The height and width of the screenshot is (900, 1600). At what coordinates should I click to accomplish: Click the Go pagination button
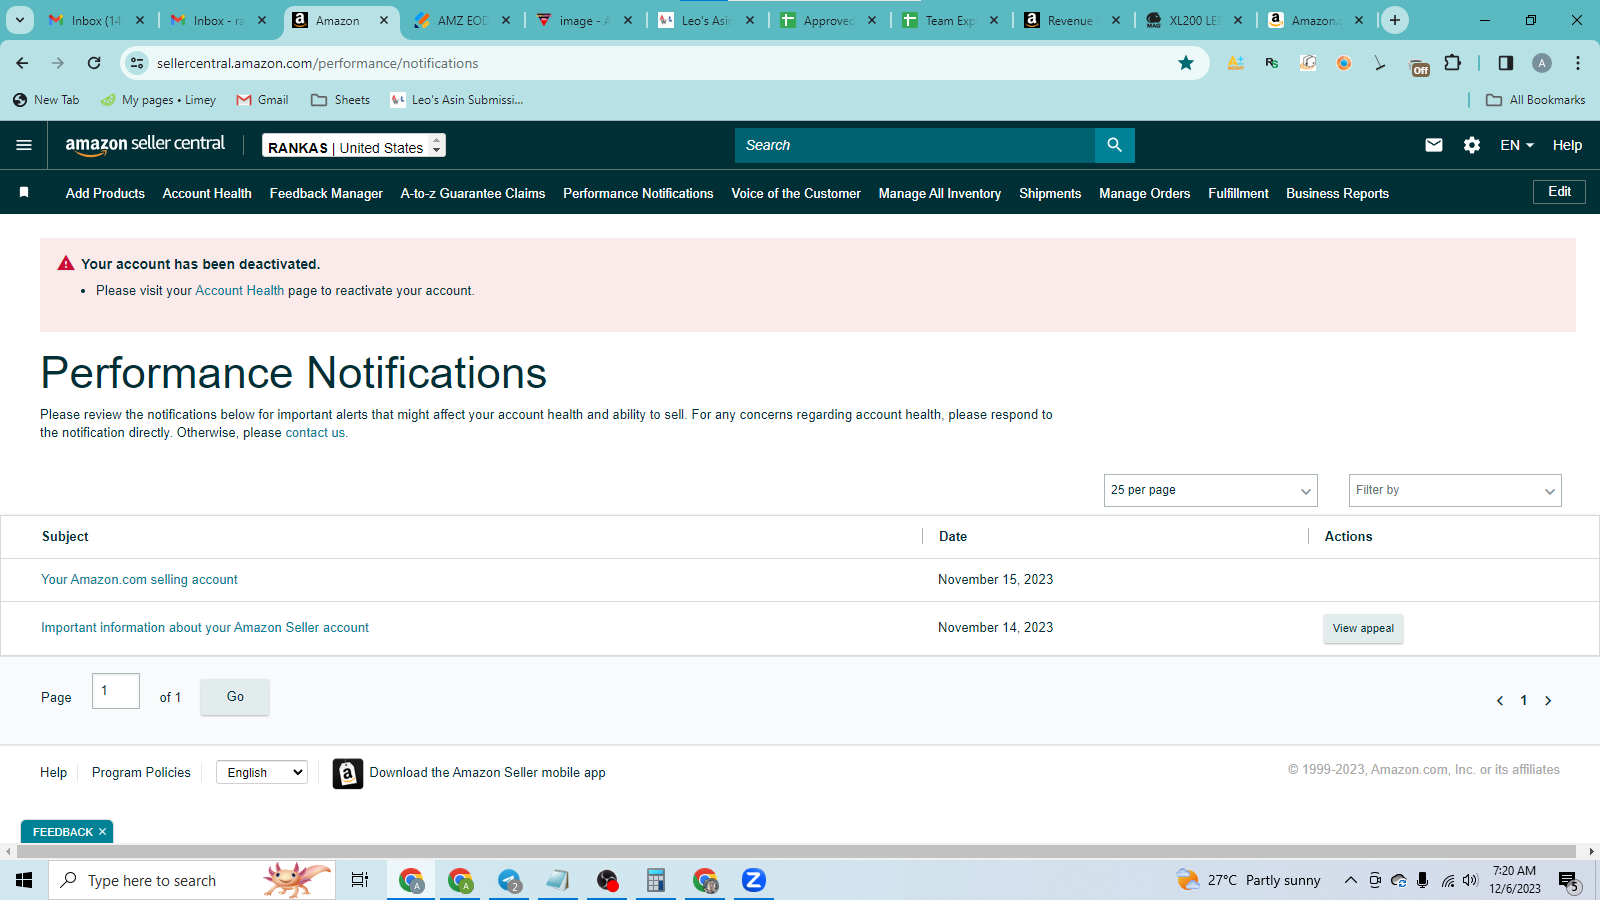235,697
